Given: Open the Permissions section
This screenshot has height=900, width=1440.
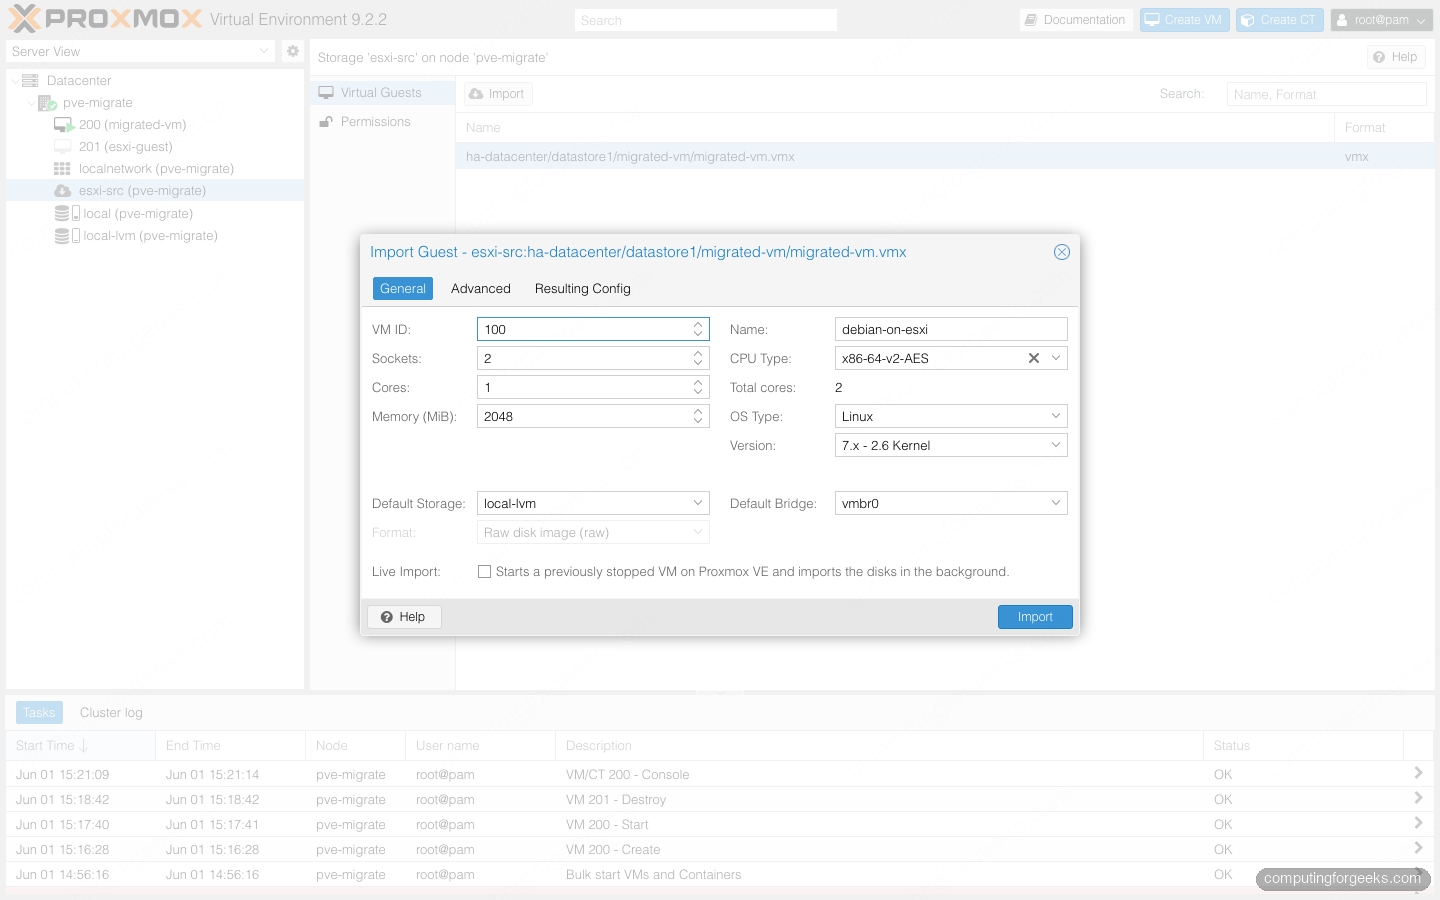Looking at the screenshot, I should (381, 122).
